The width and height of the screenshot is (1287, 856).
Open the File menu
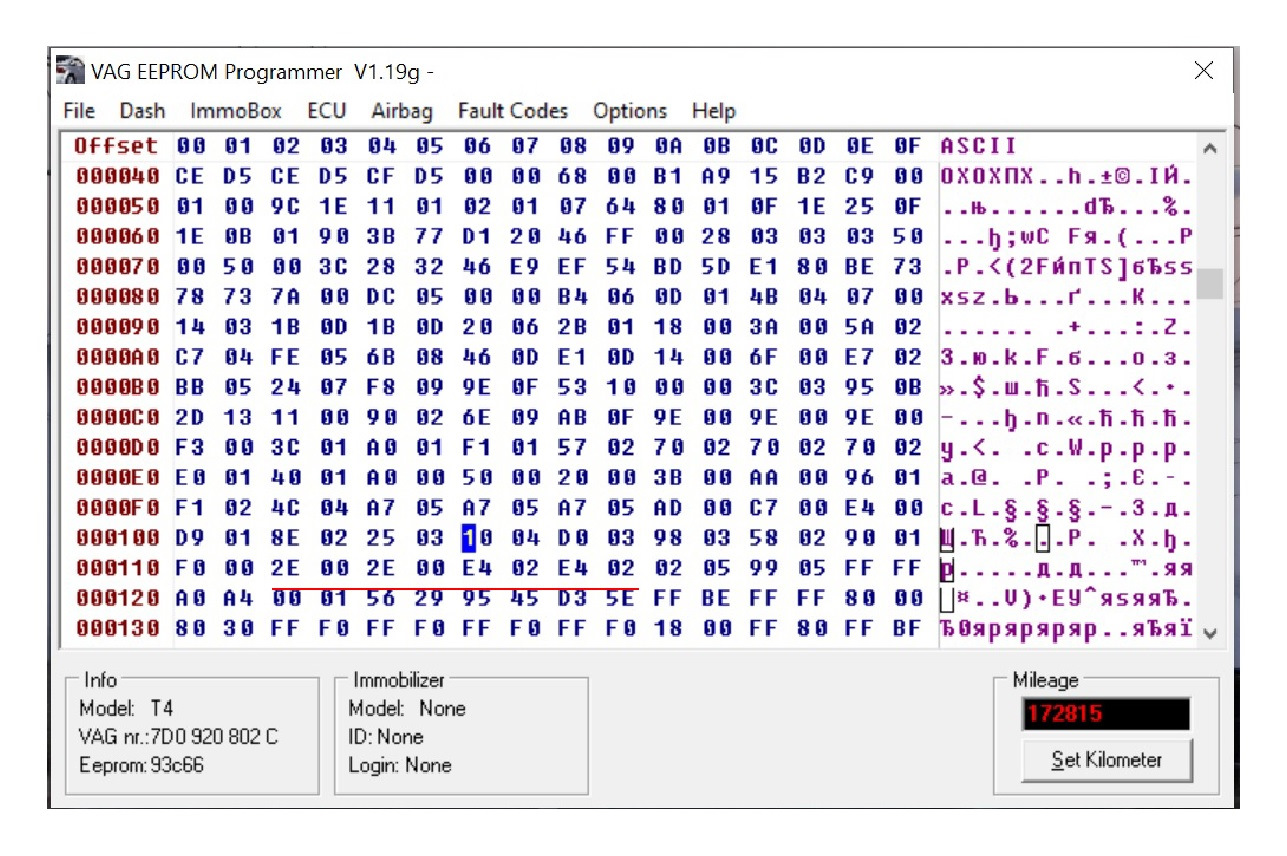79,111
